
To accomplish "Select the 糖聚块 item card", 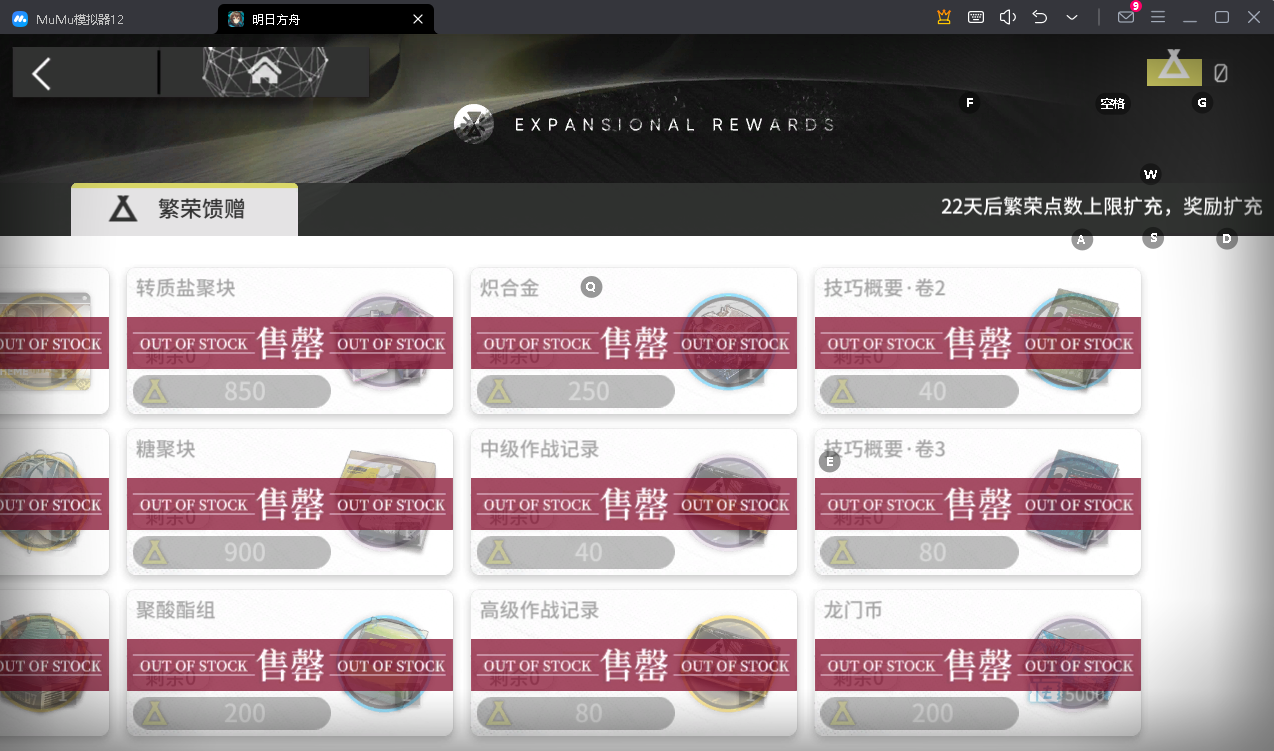I will [289, 501].
